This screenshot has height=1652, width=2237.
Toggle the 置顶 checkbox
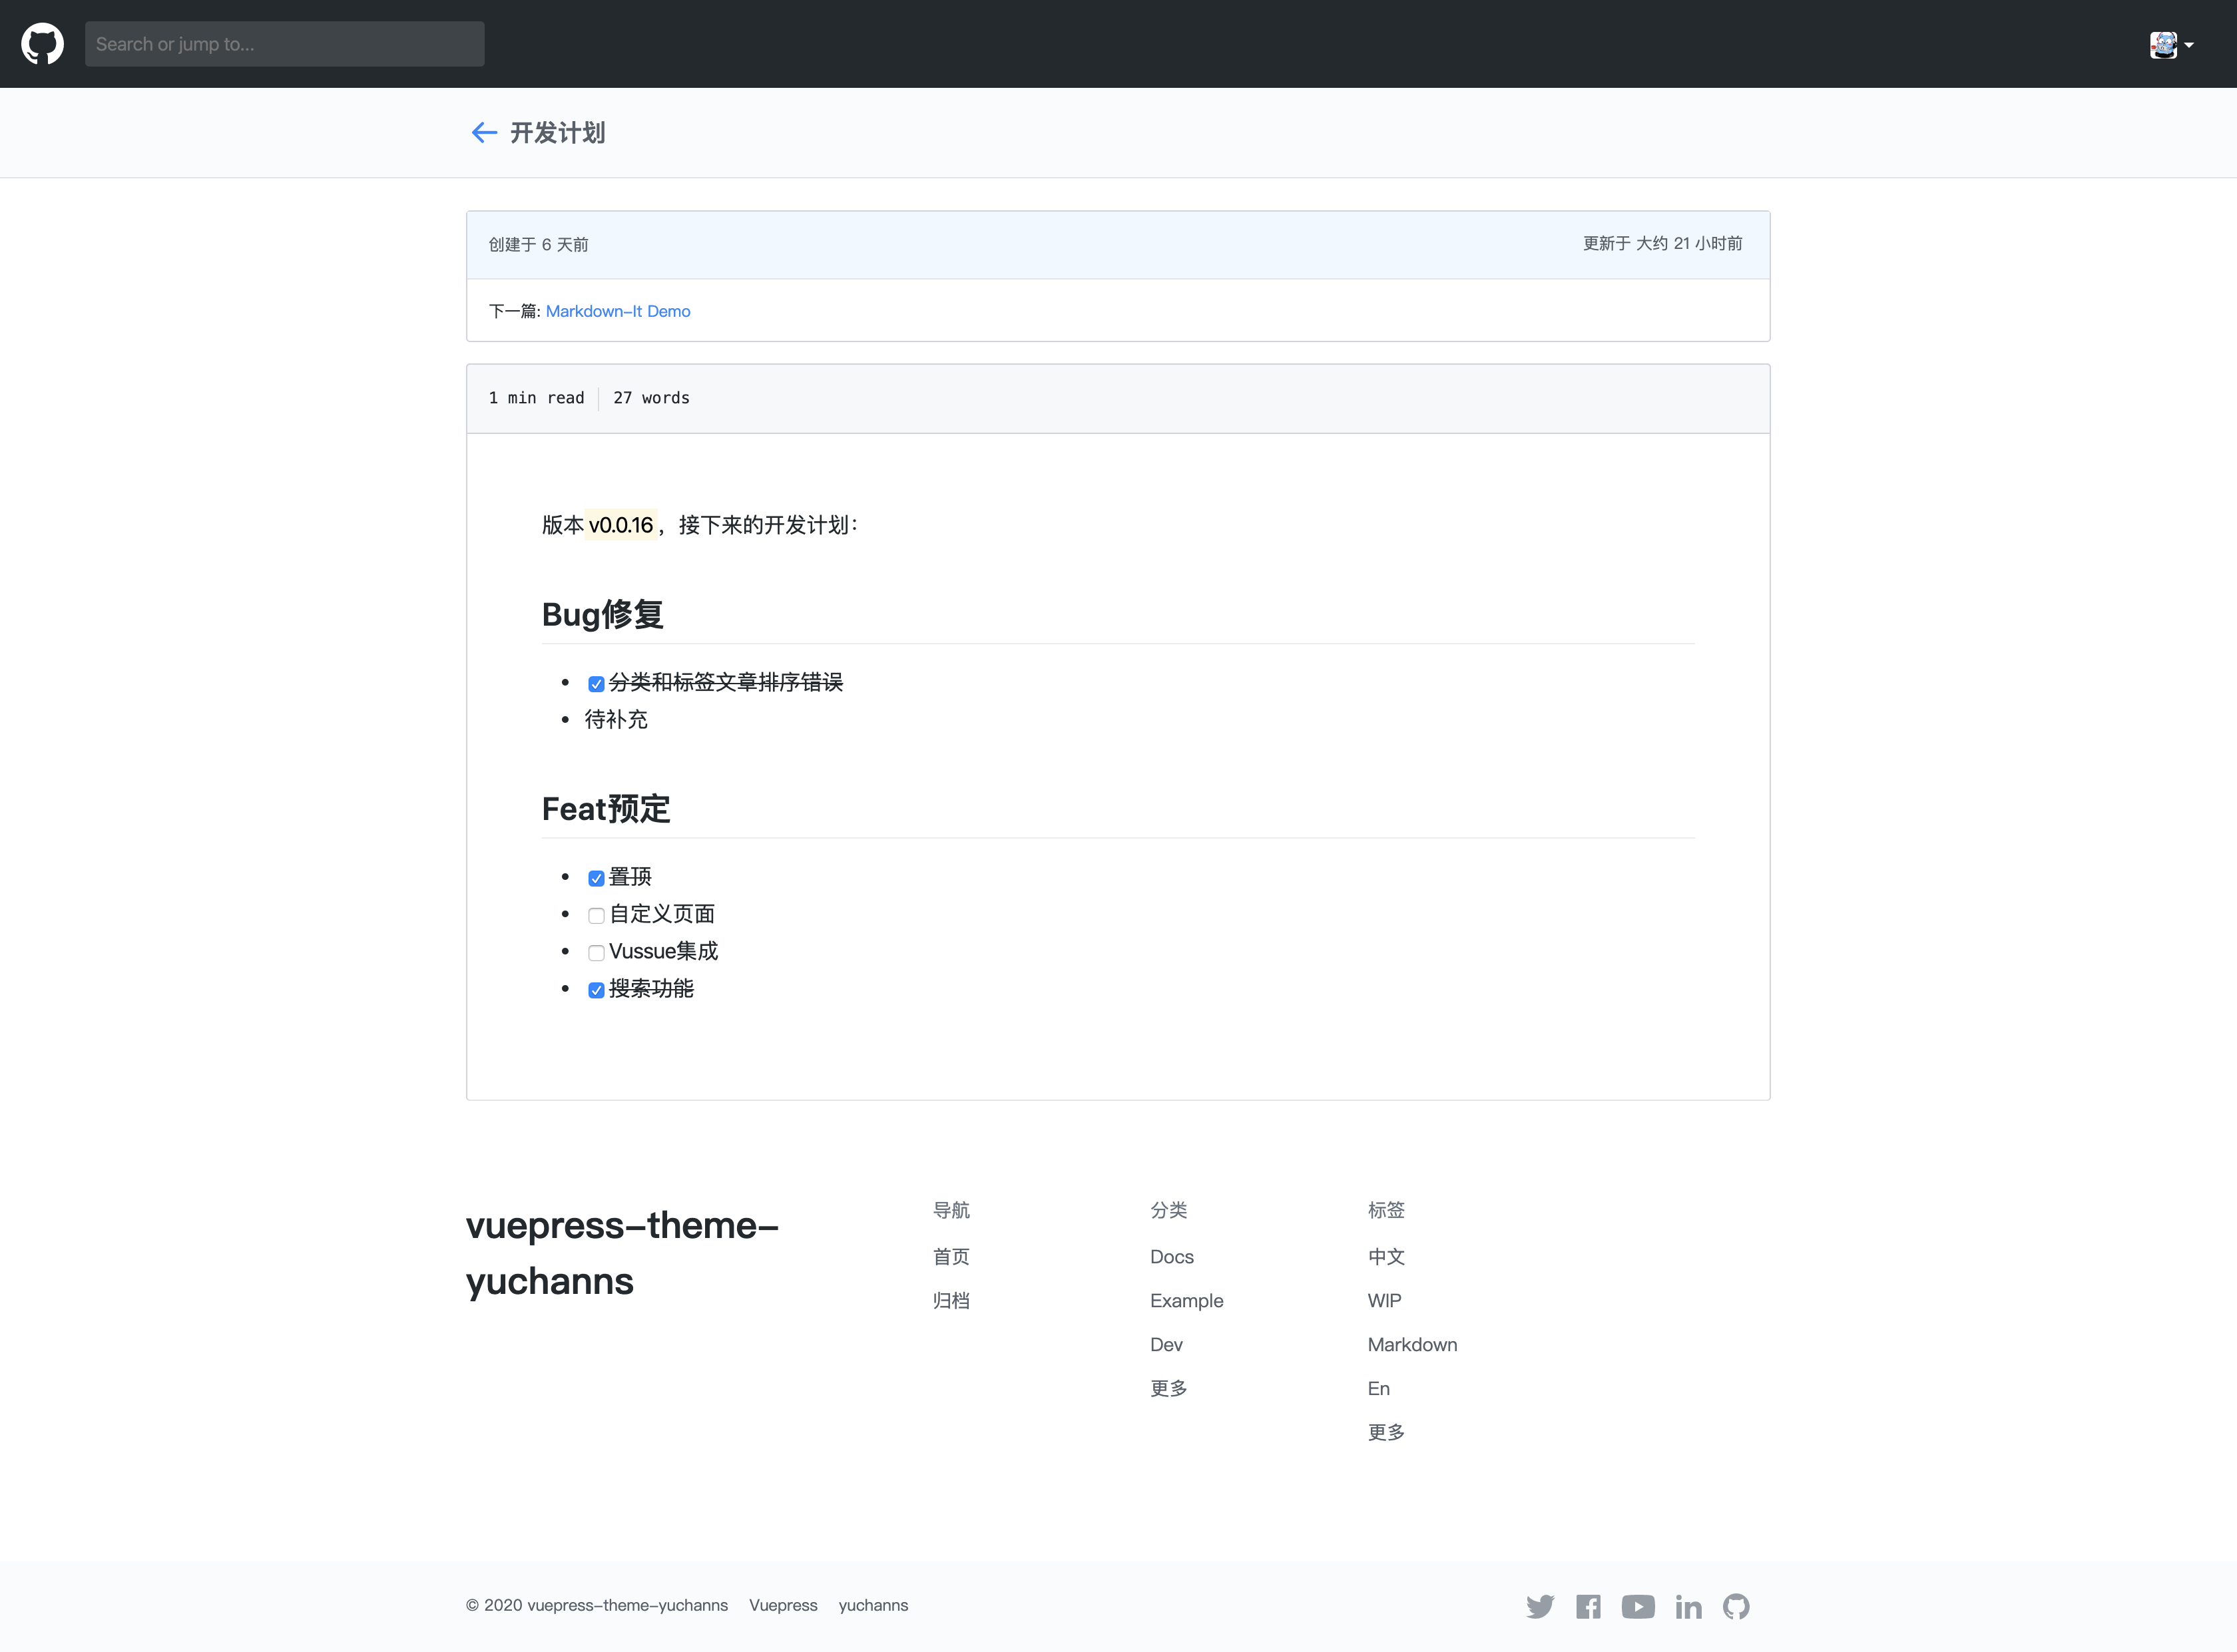596,879
